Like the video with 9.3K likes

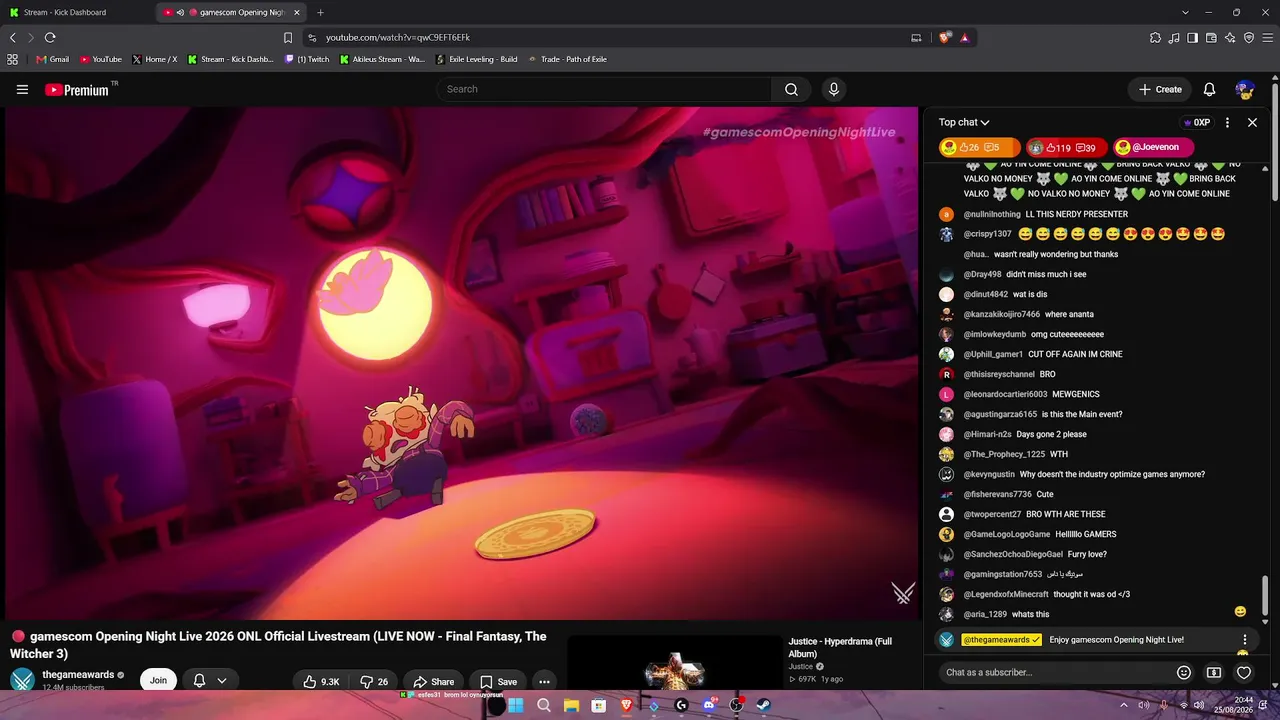click(x=322, y=682)
